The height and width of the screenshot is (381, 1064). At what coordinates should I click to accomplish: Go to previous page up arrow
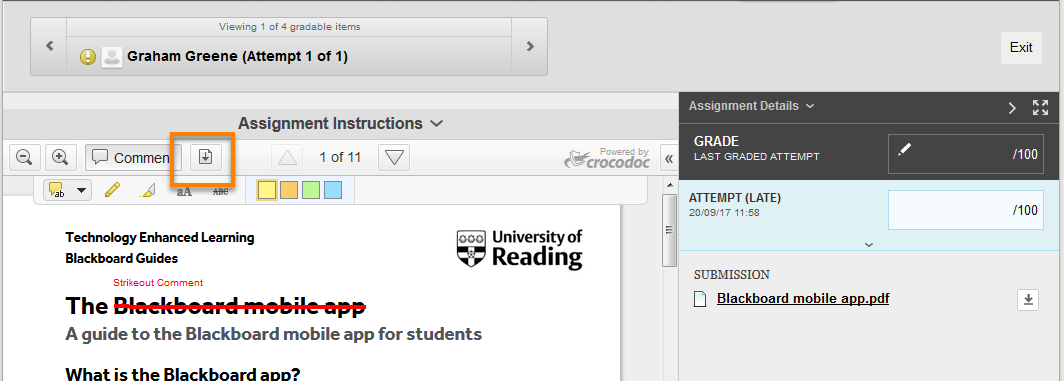point(287,158)
